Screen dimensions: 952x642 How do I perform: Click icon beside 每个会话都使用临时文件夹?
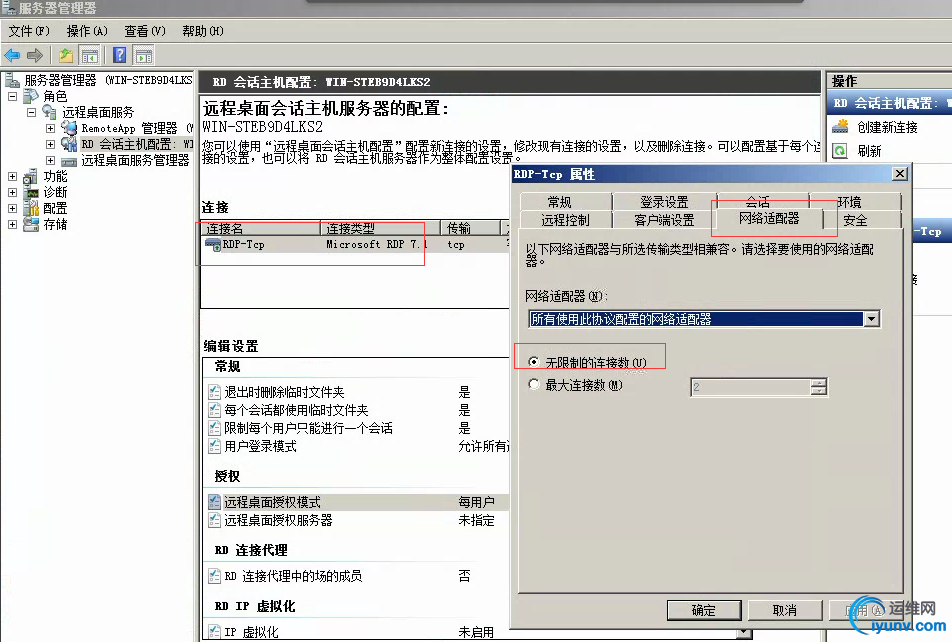coord(214,410)
